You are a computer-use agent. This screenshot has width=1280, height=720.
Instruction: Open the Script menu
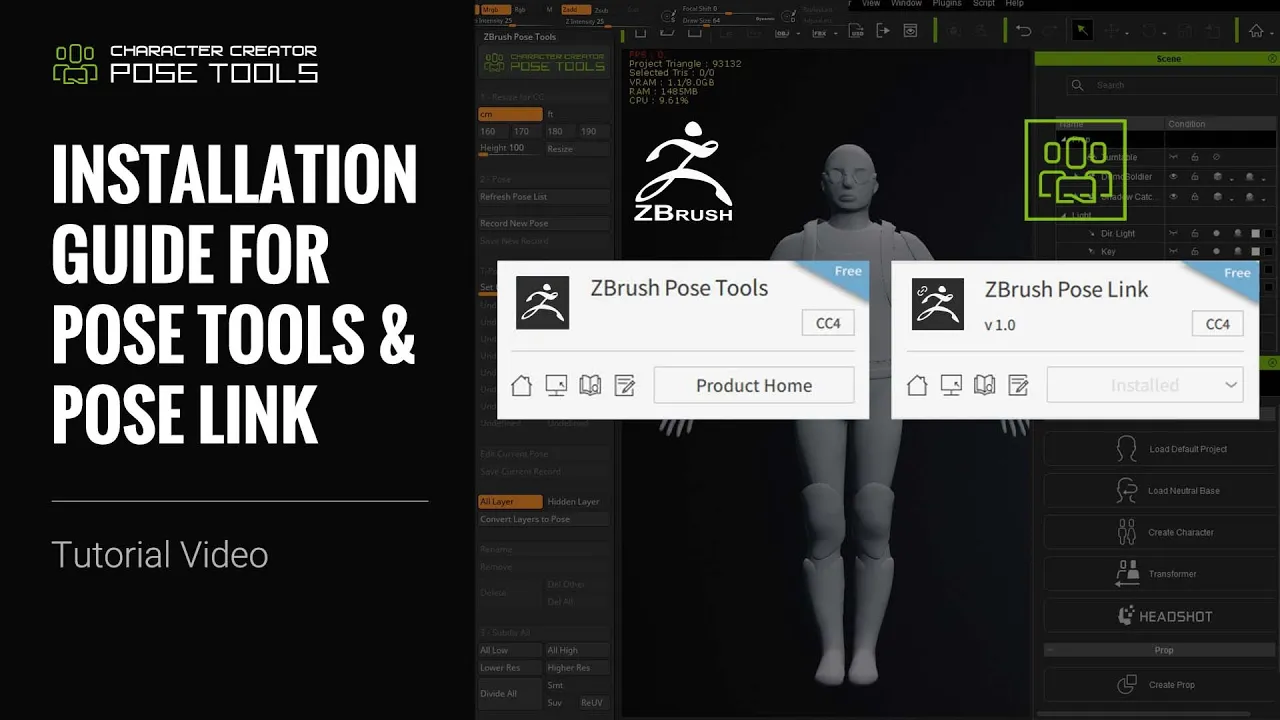pos(984,4)
